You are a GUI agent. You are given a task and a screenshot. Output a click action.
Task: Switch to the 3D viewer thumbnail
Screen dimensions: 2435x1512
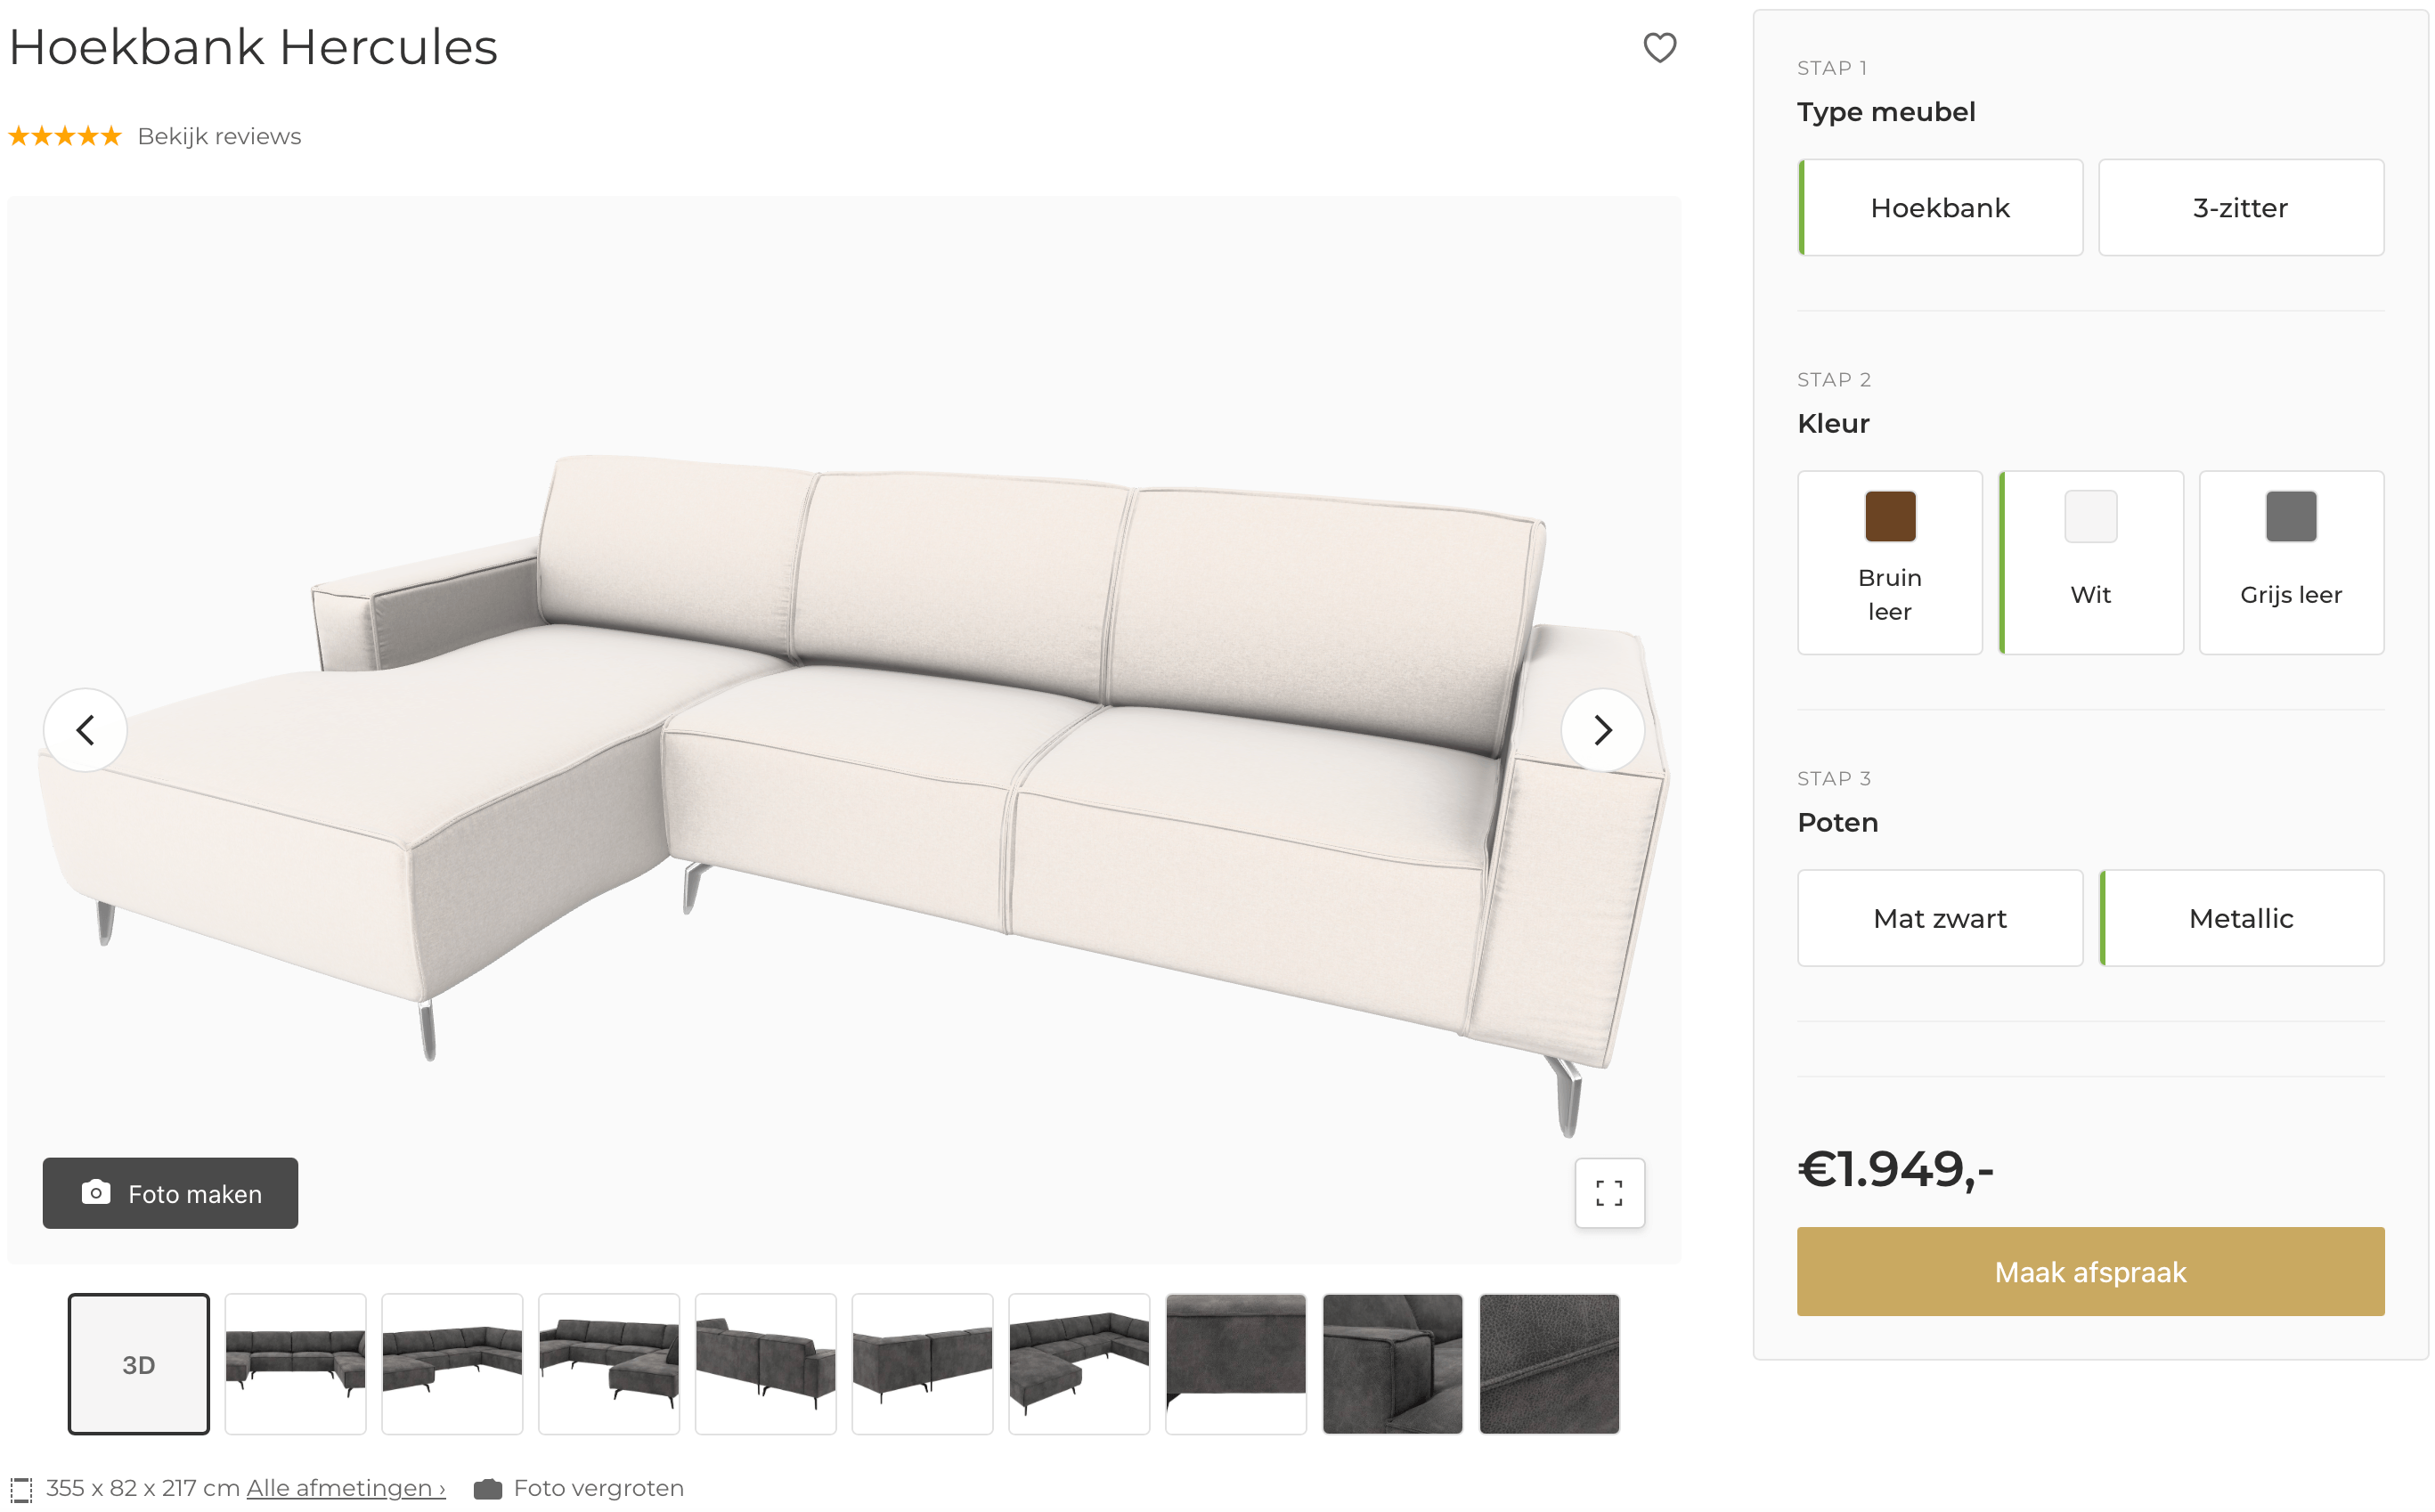tap(138, 1363)
